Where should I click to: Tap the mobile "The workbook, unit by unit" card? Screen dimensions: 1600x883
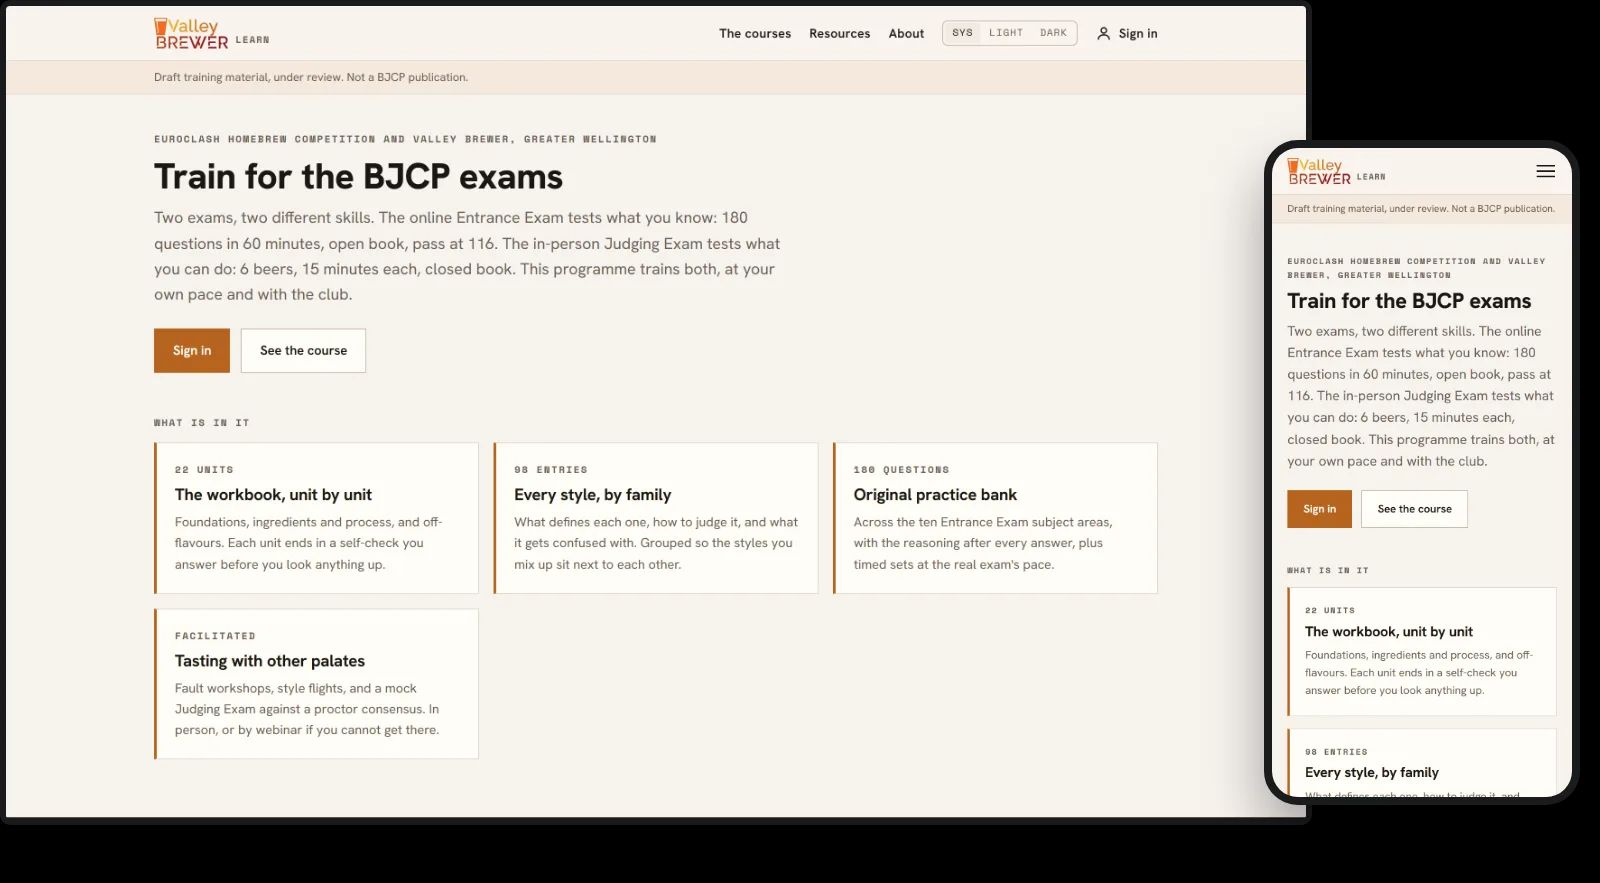click(1421, 651)
